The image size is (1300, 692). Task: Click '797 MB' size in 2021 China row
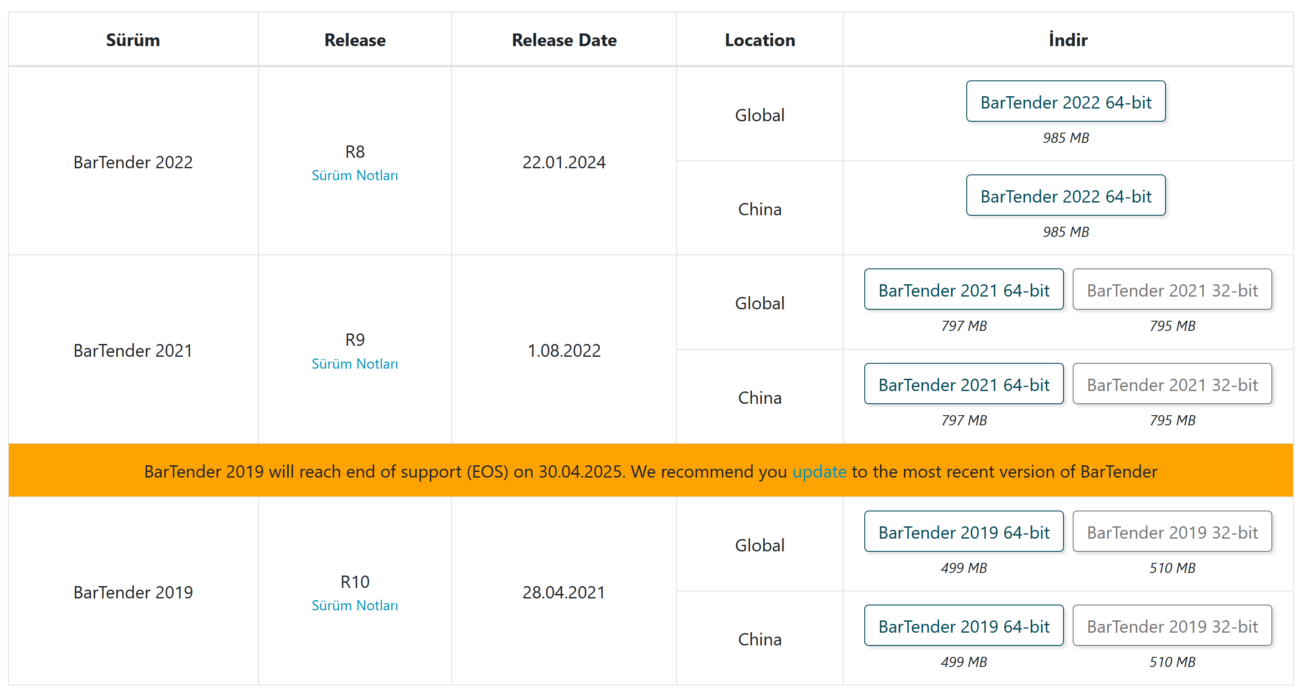click(964, 420)
